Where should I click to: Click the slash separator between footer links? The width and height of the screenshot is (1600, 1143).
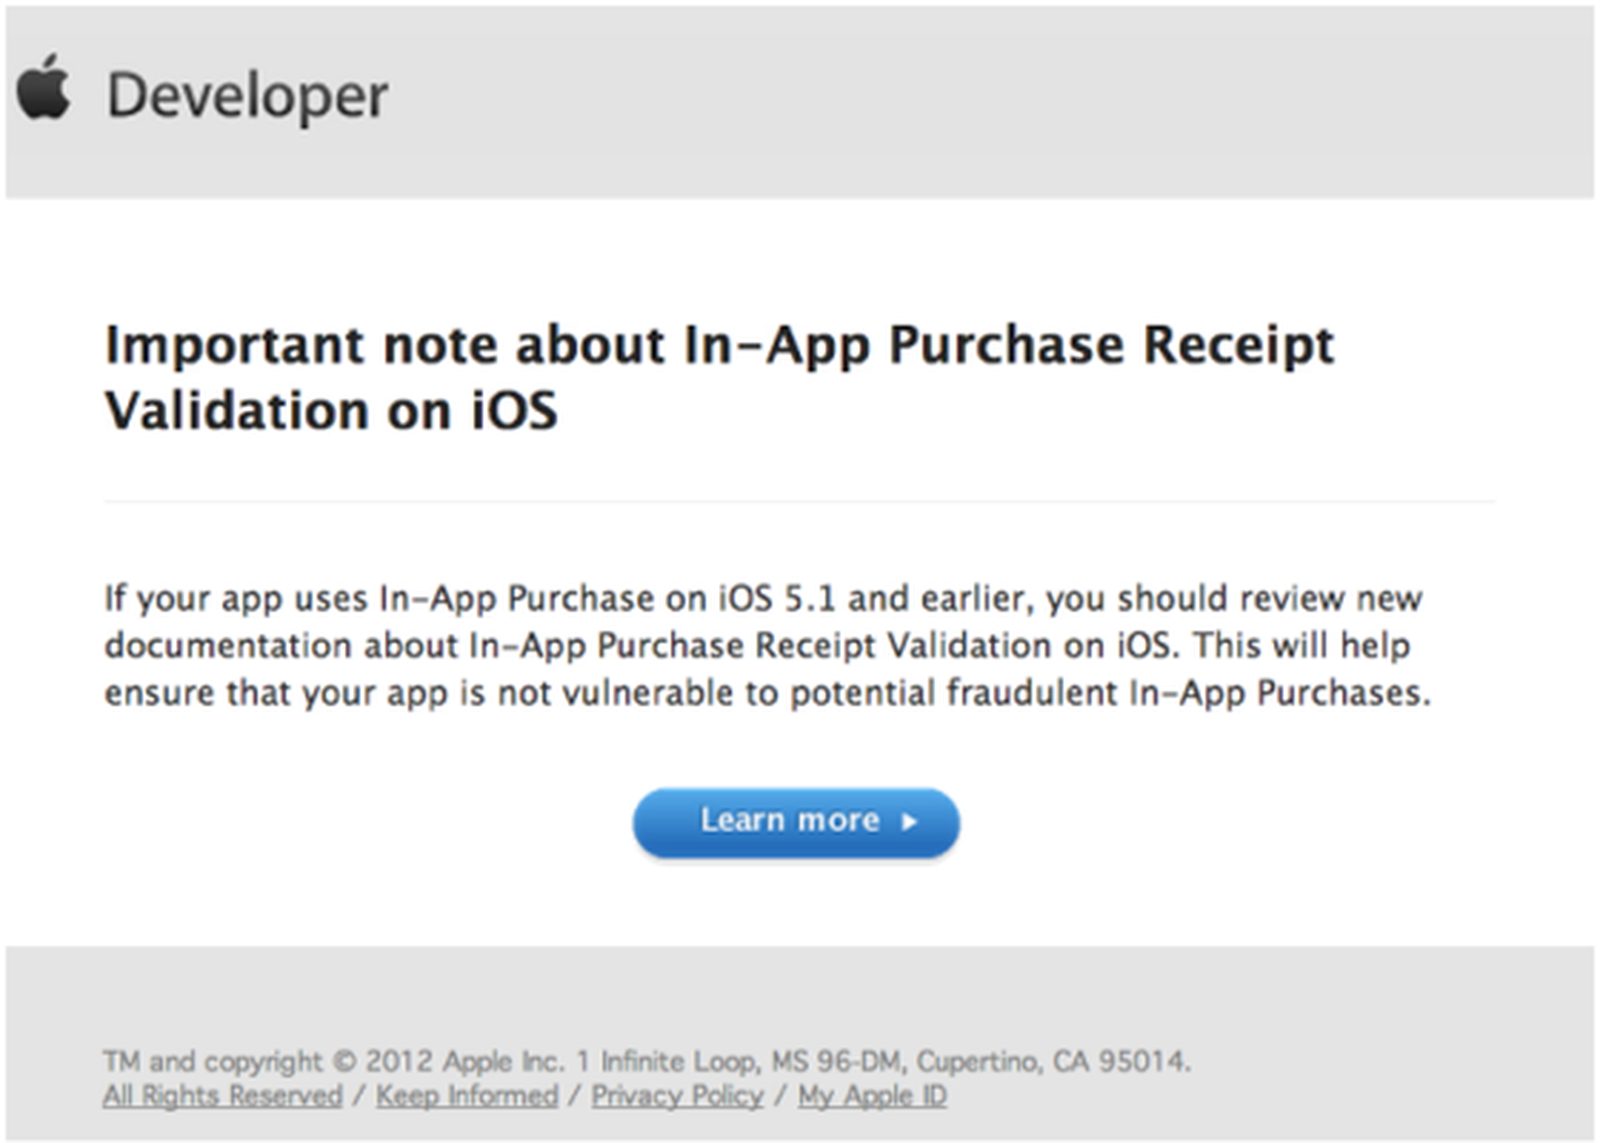tap(358, 1096)
